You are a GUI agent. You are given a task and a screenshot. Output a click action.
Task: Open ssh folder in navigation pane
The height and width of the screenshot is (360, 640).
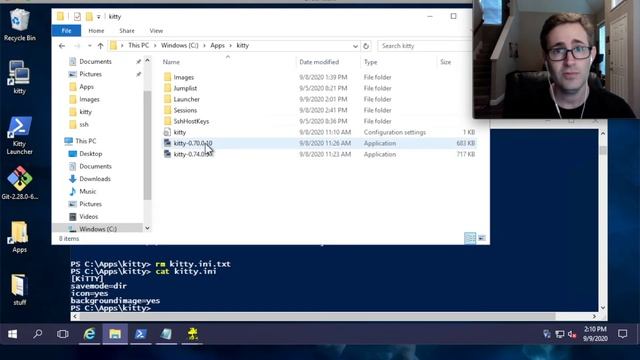[x=84, y=124]
